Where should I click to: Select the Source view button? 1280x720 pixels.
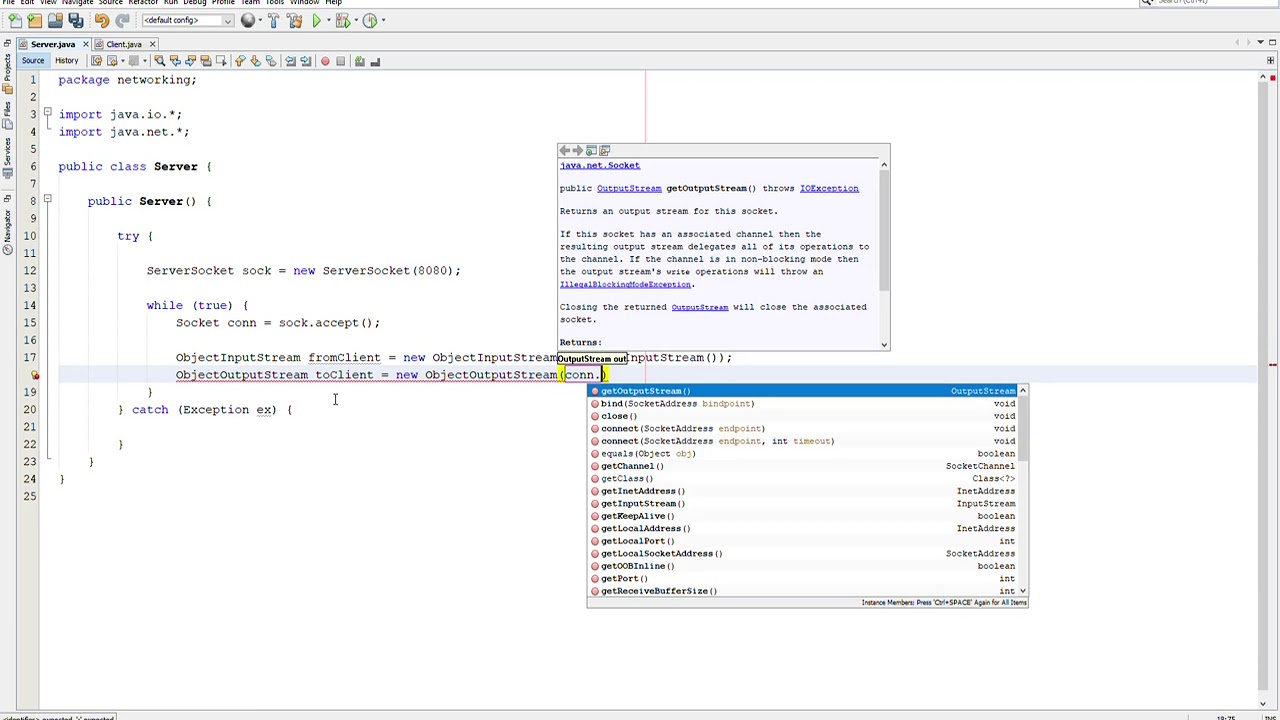pyautogui.click(x=33, y=61)
